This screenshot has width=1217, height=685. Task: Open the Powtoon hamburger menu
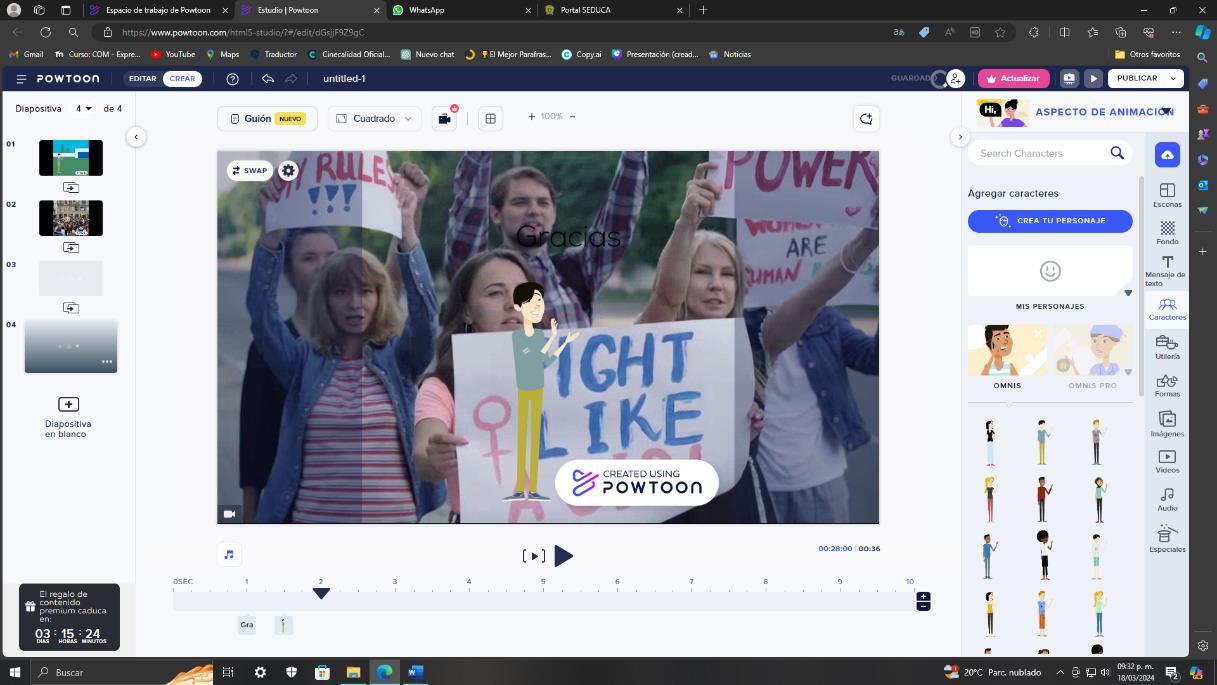click(x=21, y=78)
